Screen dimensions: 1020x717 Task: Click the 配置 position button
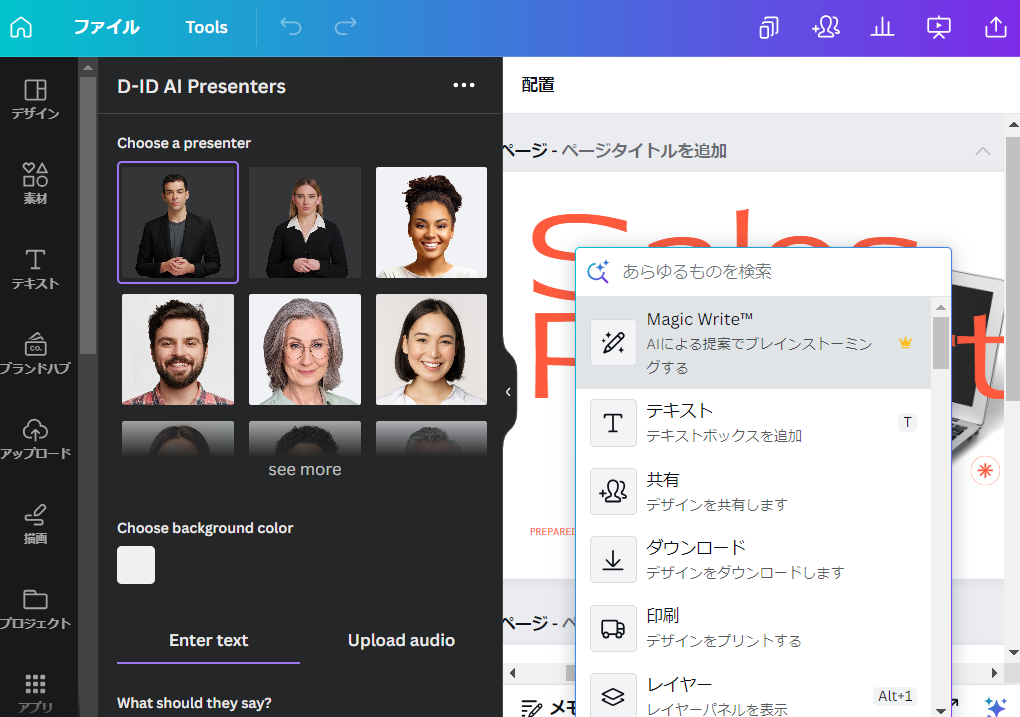tap(538, 85)
